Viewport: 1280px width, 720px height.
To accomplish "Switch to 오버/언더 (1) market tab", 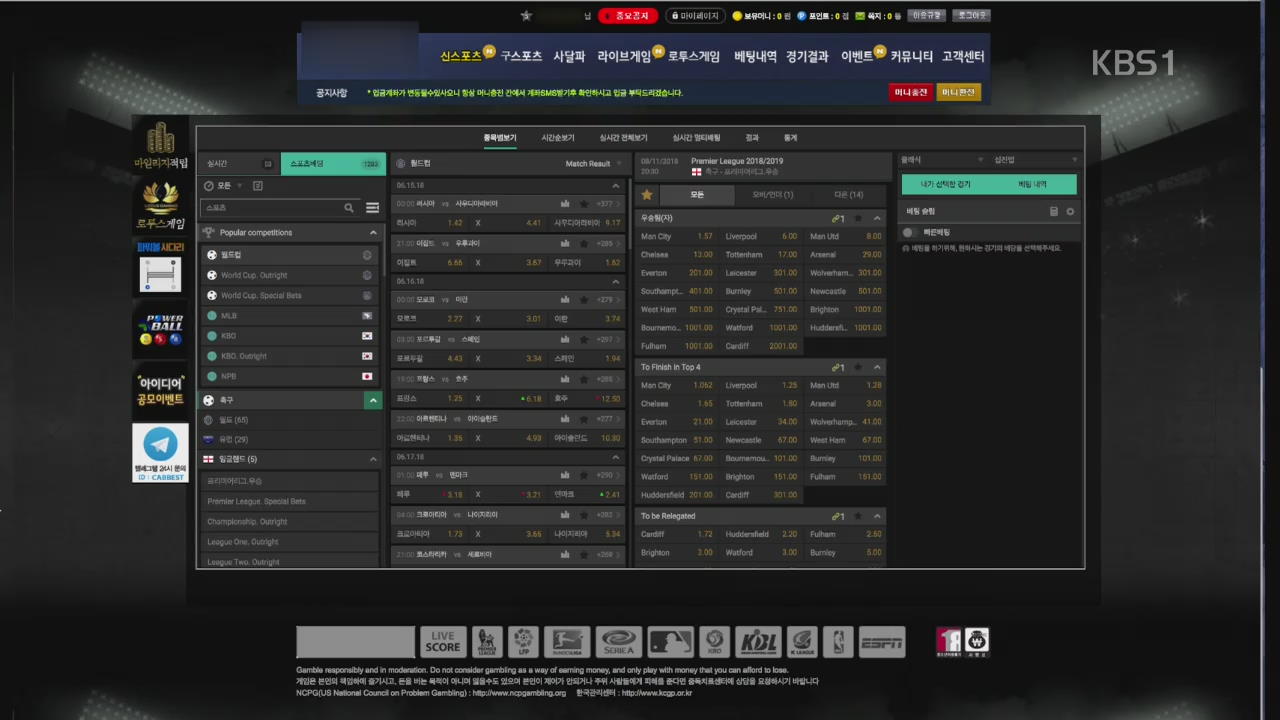I will (773, 195).
